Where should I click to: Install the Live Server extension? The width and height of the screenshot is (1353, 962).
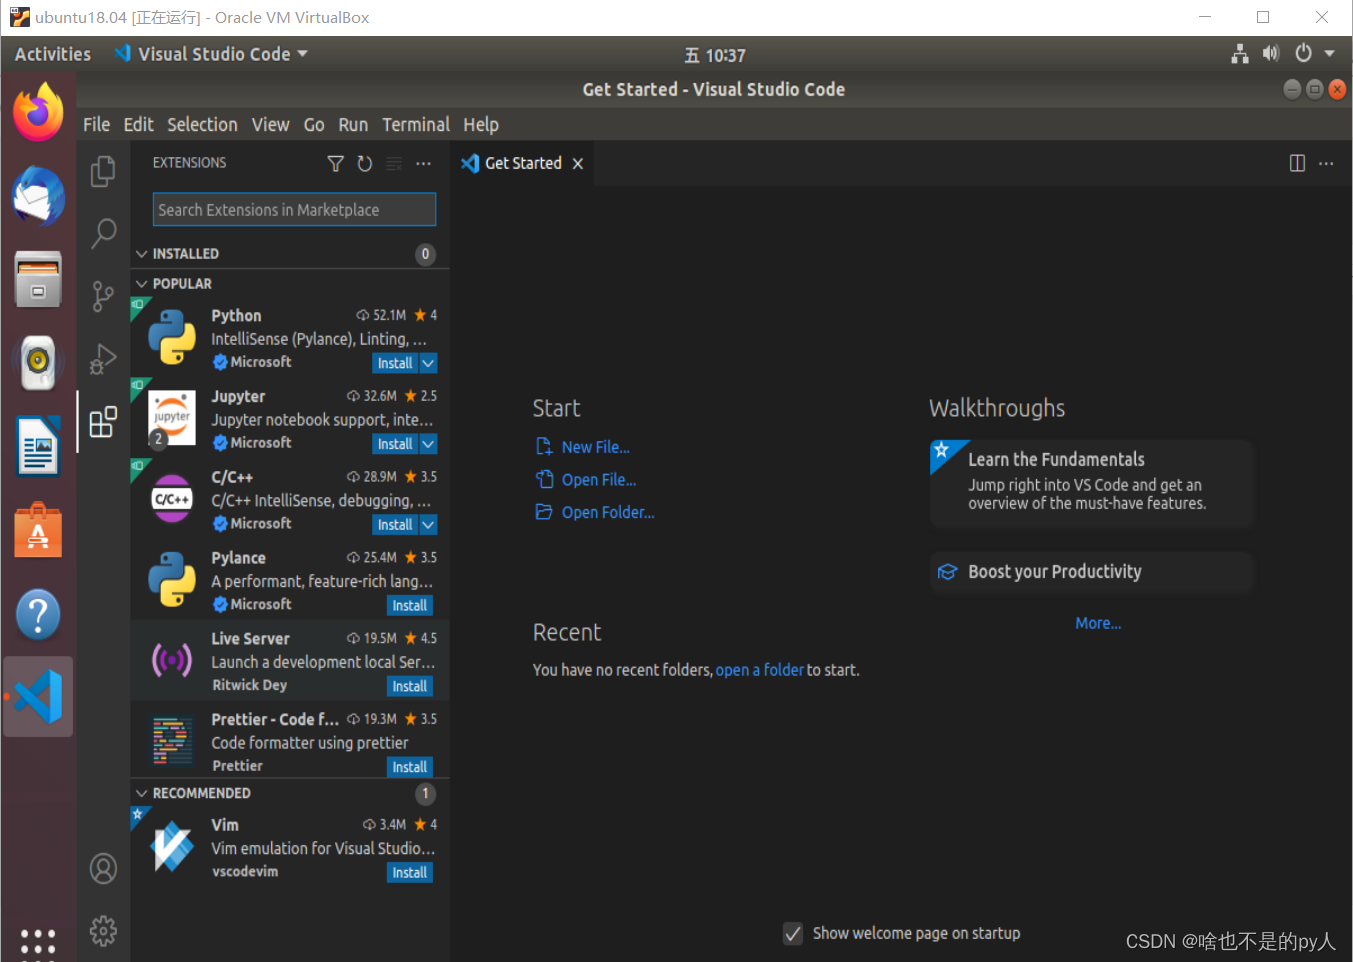(409, 686)
